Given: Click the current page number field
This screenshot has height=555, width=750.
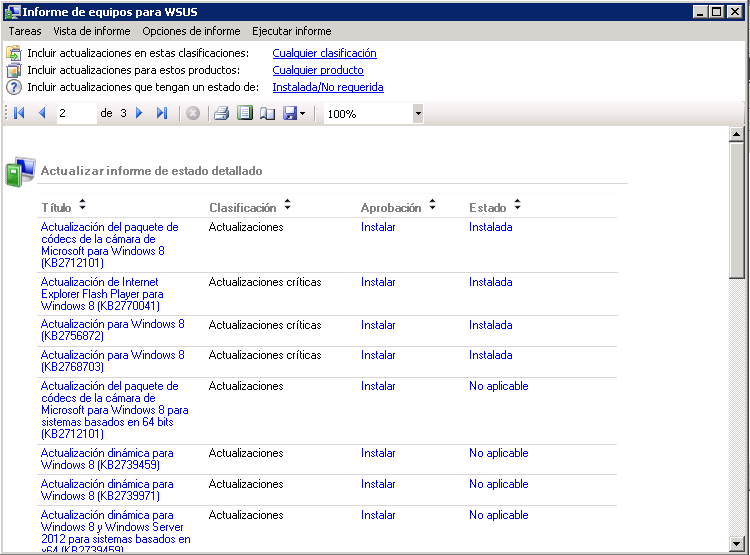Looking at the screenshot, I should pyautogui.click(x=77, y=113).
